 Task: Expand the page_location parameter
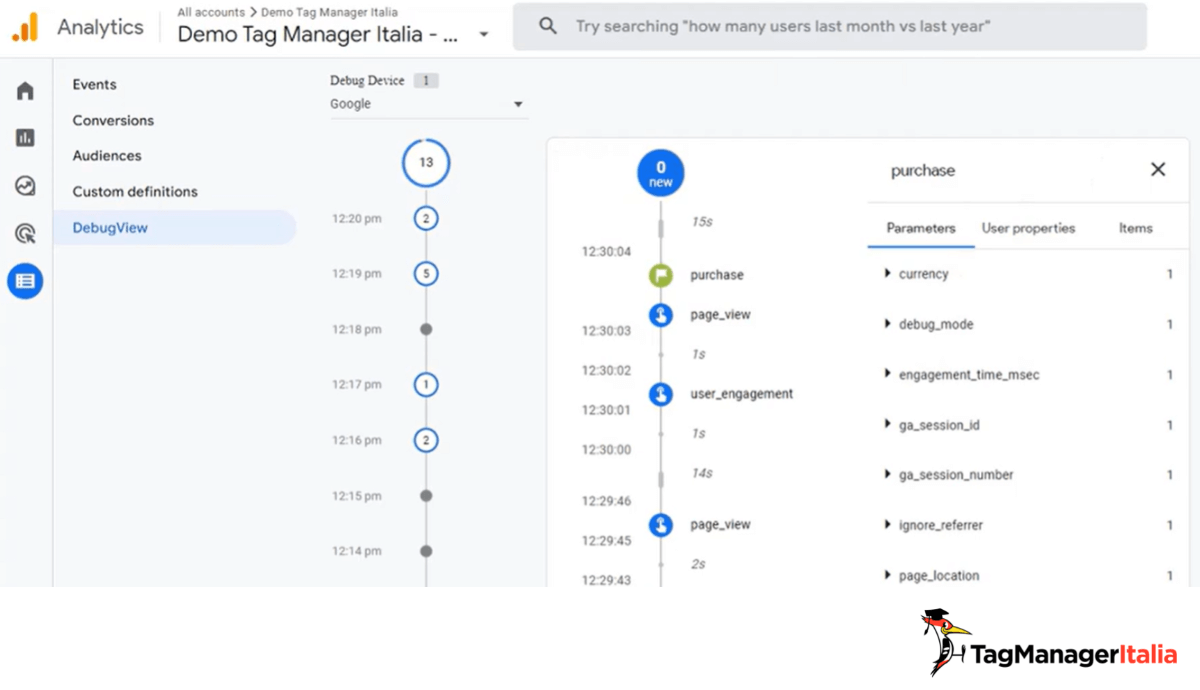tap(888, 576)
